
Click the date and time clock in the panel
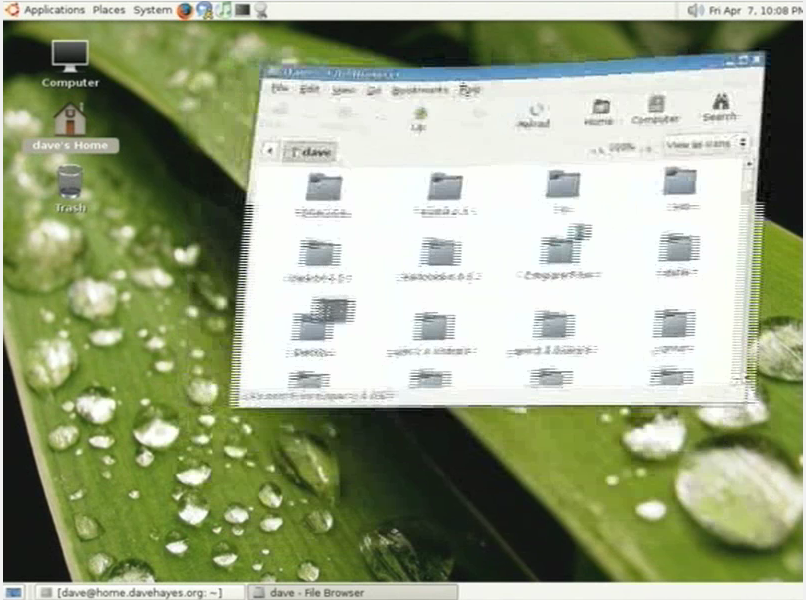(x=755, y=10)
